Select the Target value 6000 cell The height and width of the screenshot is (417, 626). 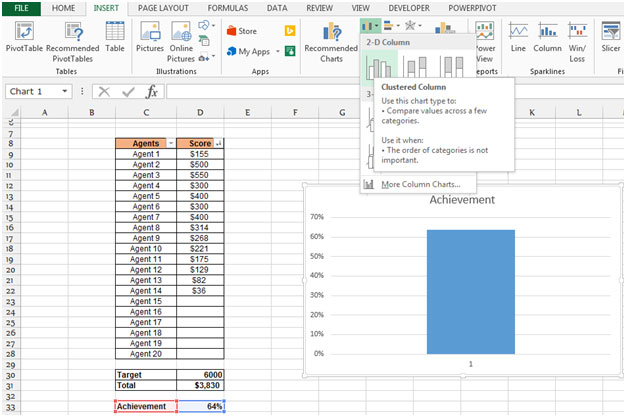point(200,375)
